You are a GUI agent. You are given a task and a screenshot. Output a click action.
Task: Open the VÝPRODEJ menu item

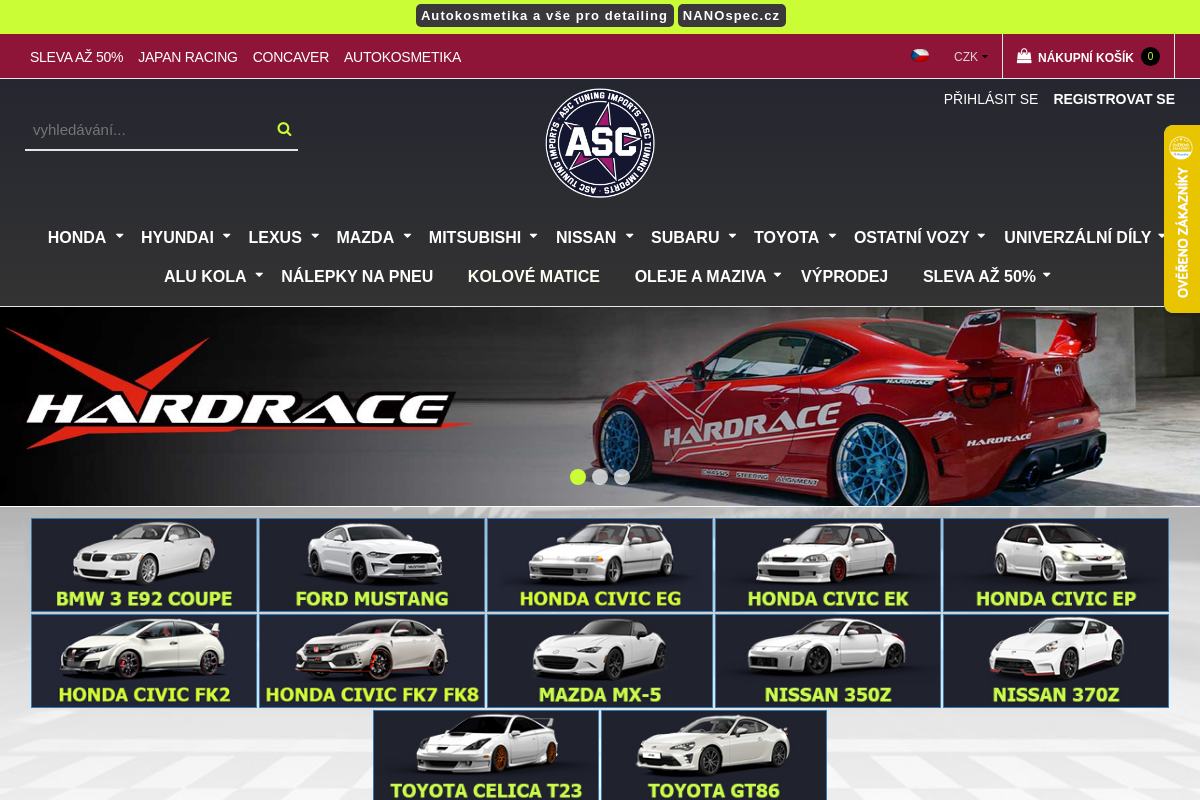coord(844,276)
